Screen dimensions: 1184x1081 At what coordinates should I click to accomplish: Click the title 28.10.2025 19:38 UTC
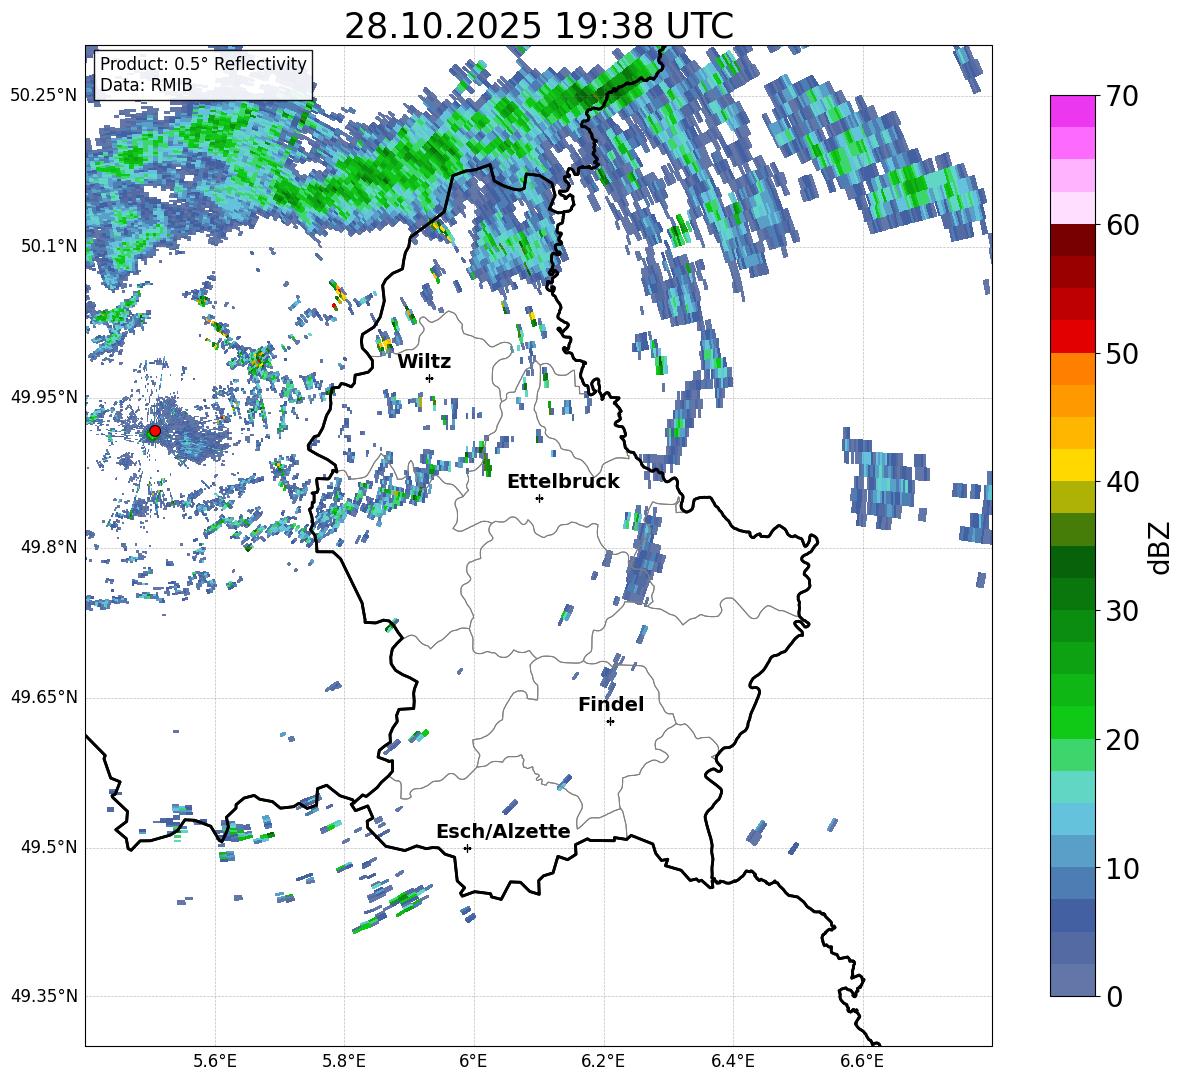[539, 26]
